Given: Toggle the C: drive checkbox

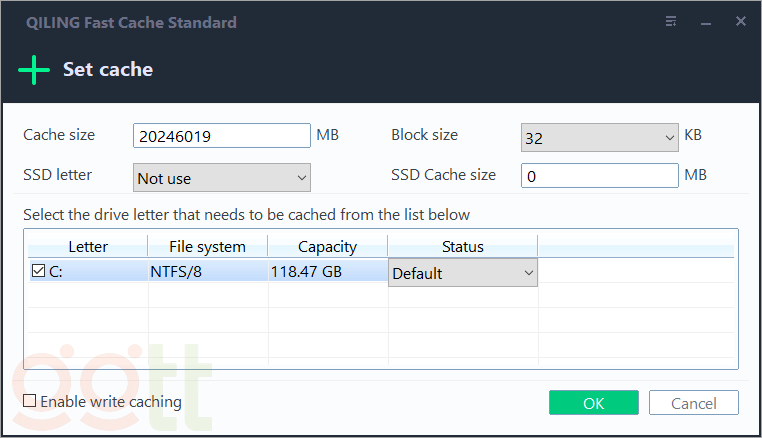Looking at the screenshot, I should (x=38, y=271).
